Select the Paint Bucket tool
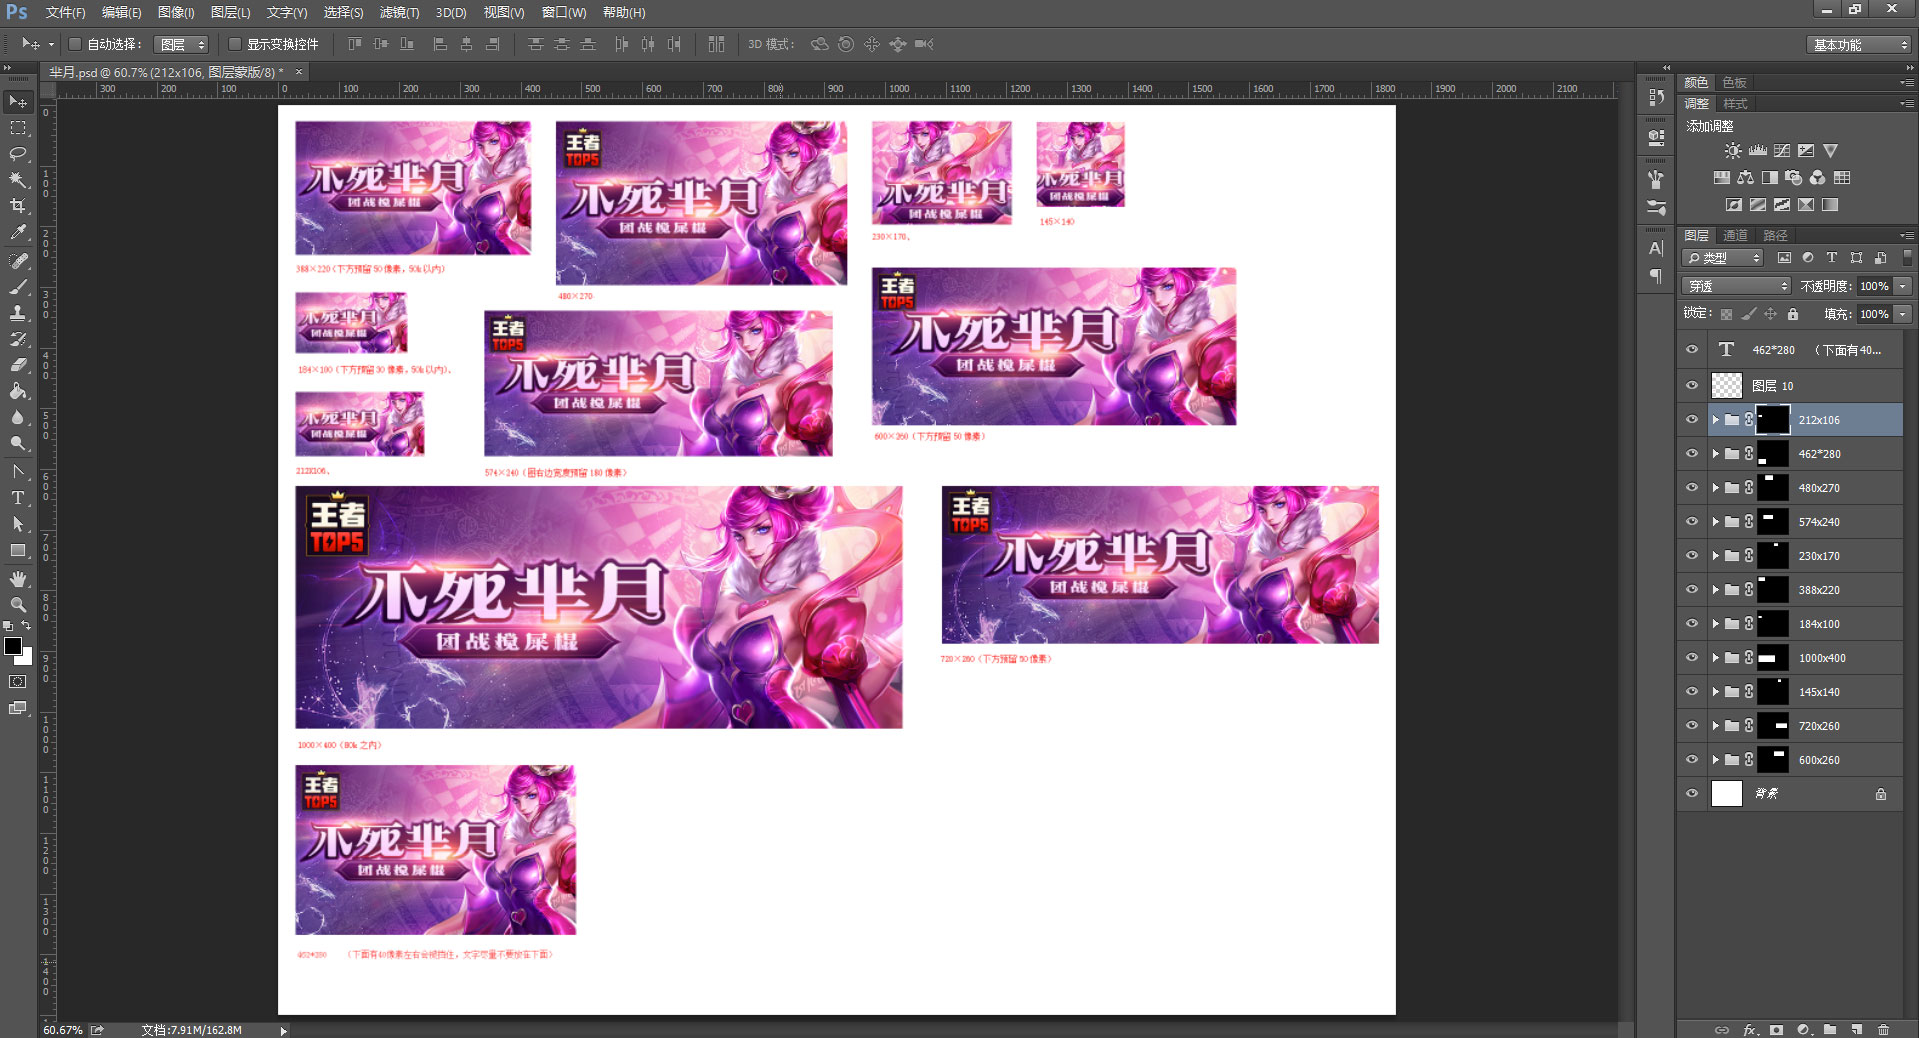1919x1038 pixels. (18, 391)
